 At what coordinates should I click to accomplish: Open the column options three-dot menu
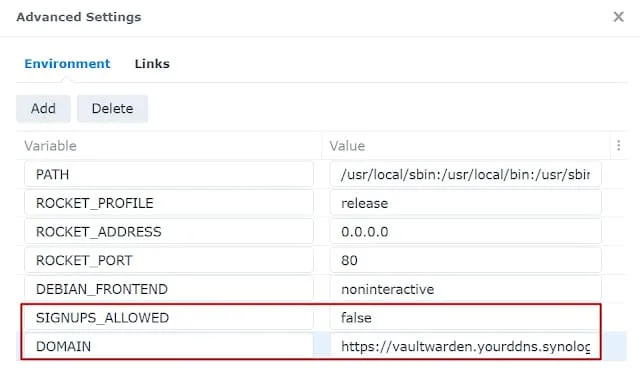pos(618,146)
